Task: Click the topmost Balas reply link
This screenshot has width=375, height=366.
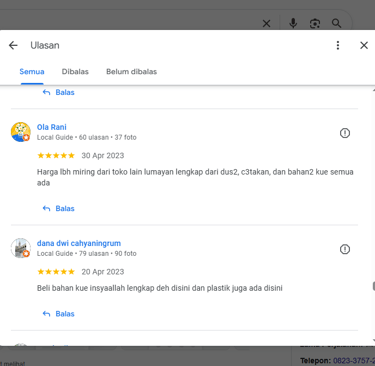Action: pyautogui.click(x=59, y=93)
